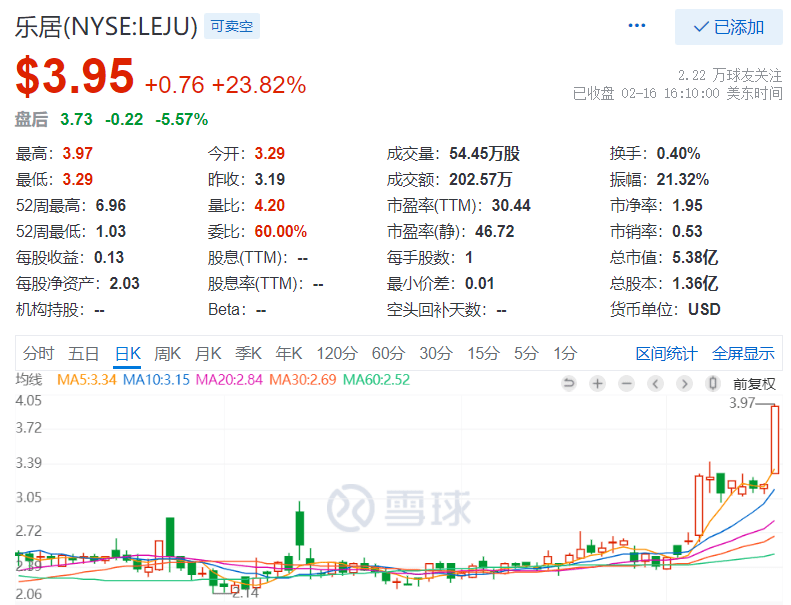
Task: Pan chart right with the right chevron
Action: [684, 383]
